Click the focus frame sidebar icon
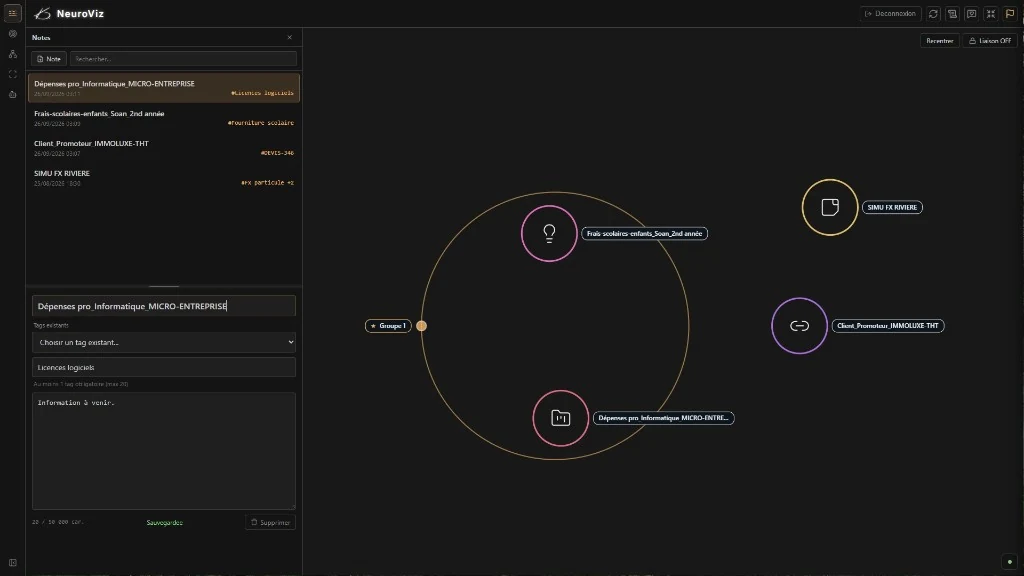 click(x=12, y=74)
